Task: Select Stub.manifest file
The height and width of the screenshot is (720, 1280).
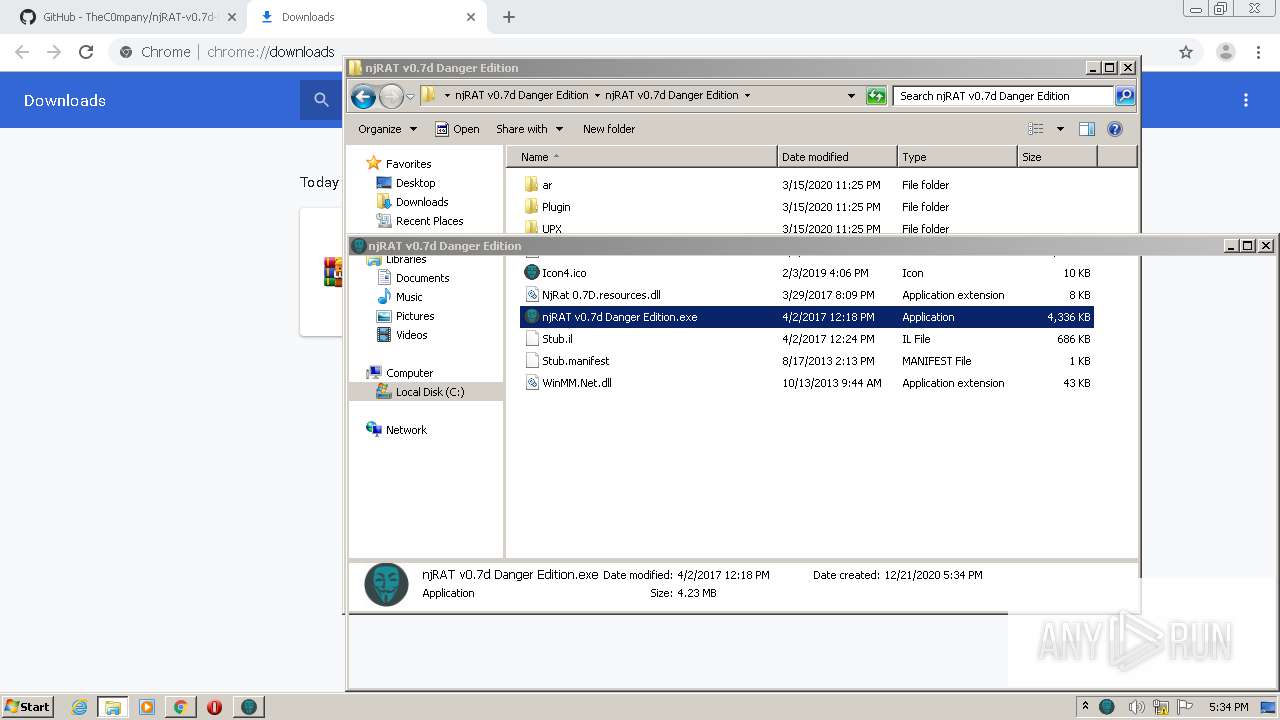Action: tap(575, 361)
